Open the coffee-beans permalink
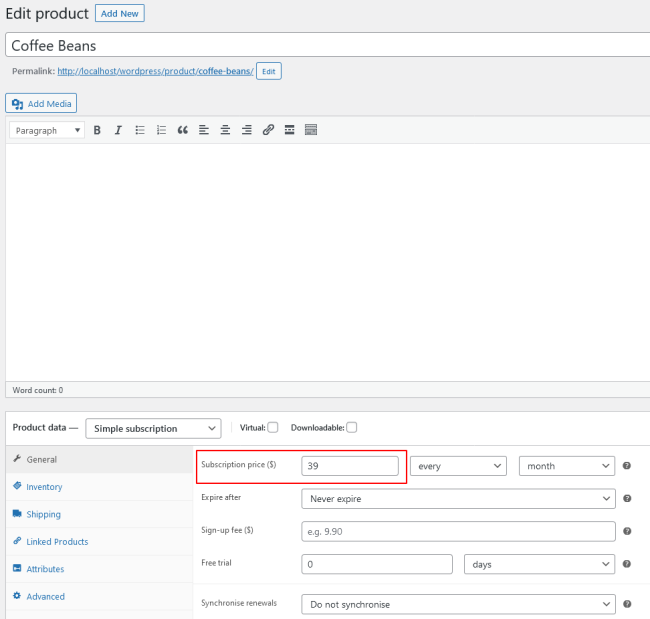Screen dimensions: 650x619 [x=155, y=72]
